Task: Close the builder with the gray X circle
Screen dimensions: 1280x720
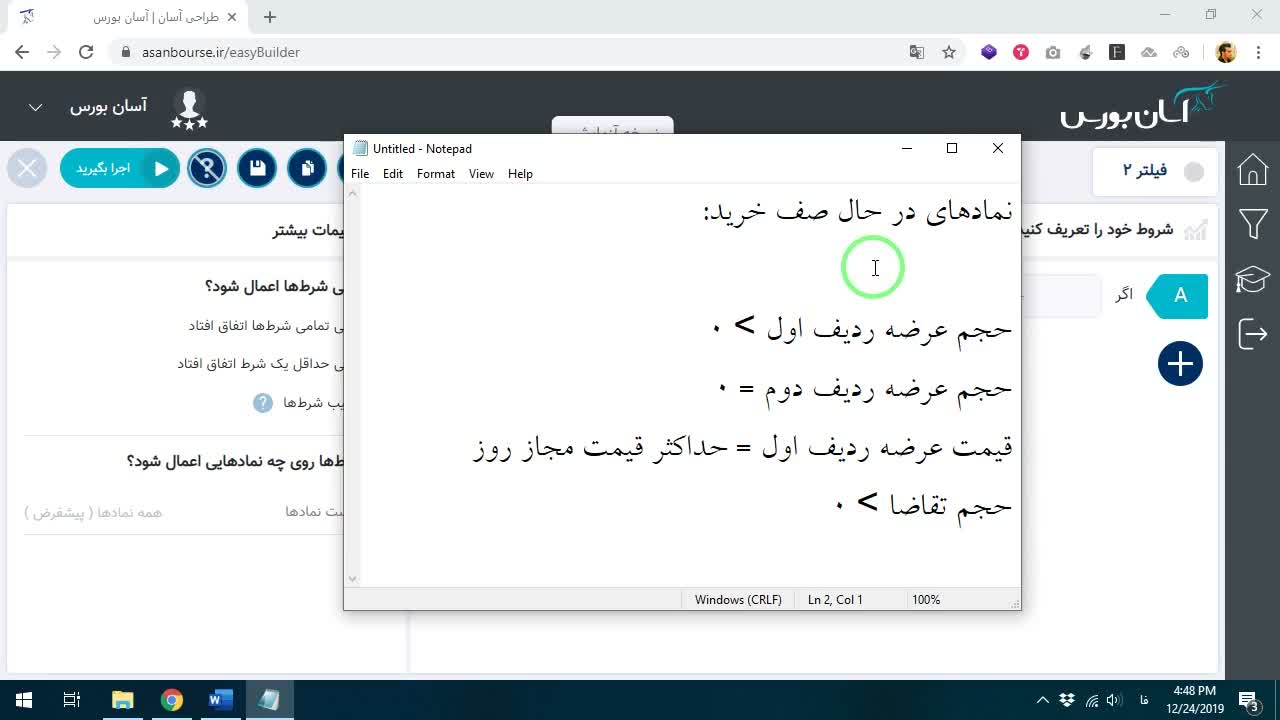Action: click(27, 169)
